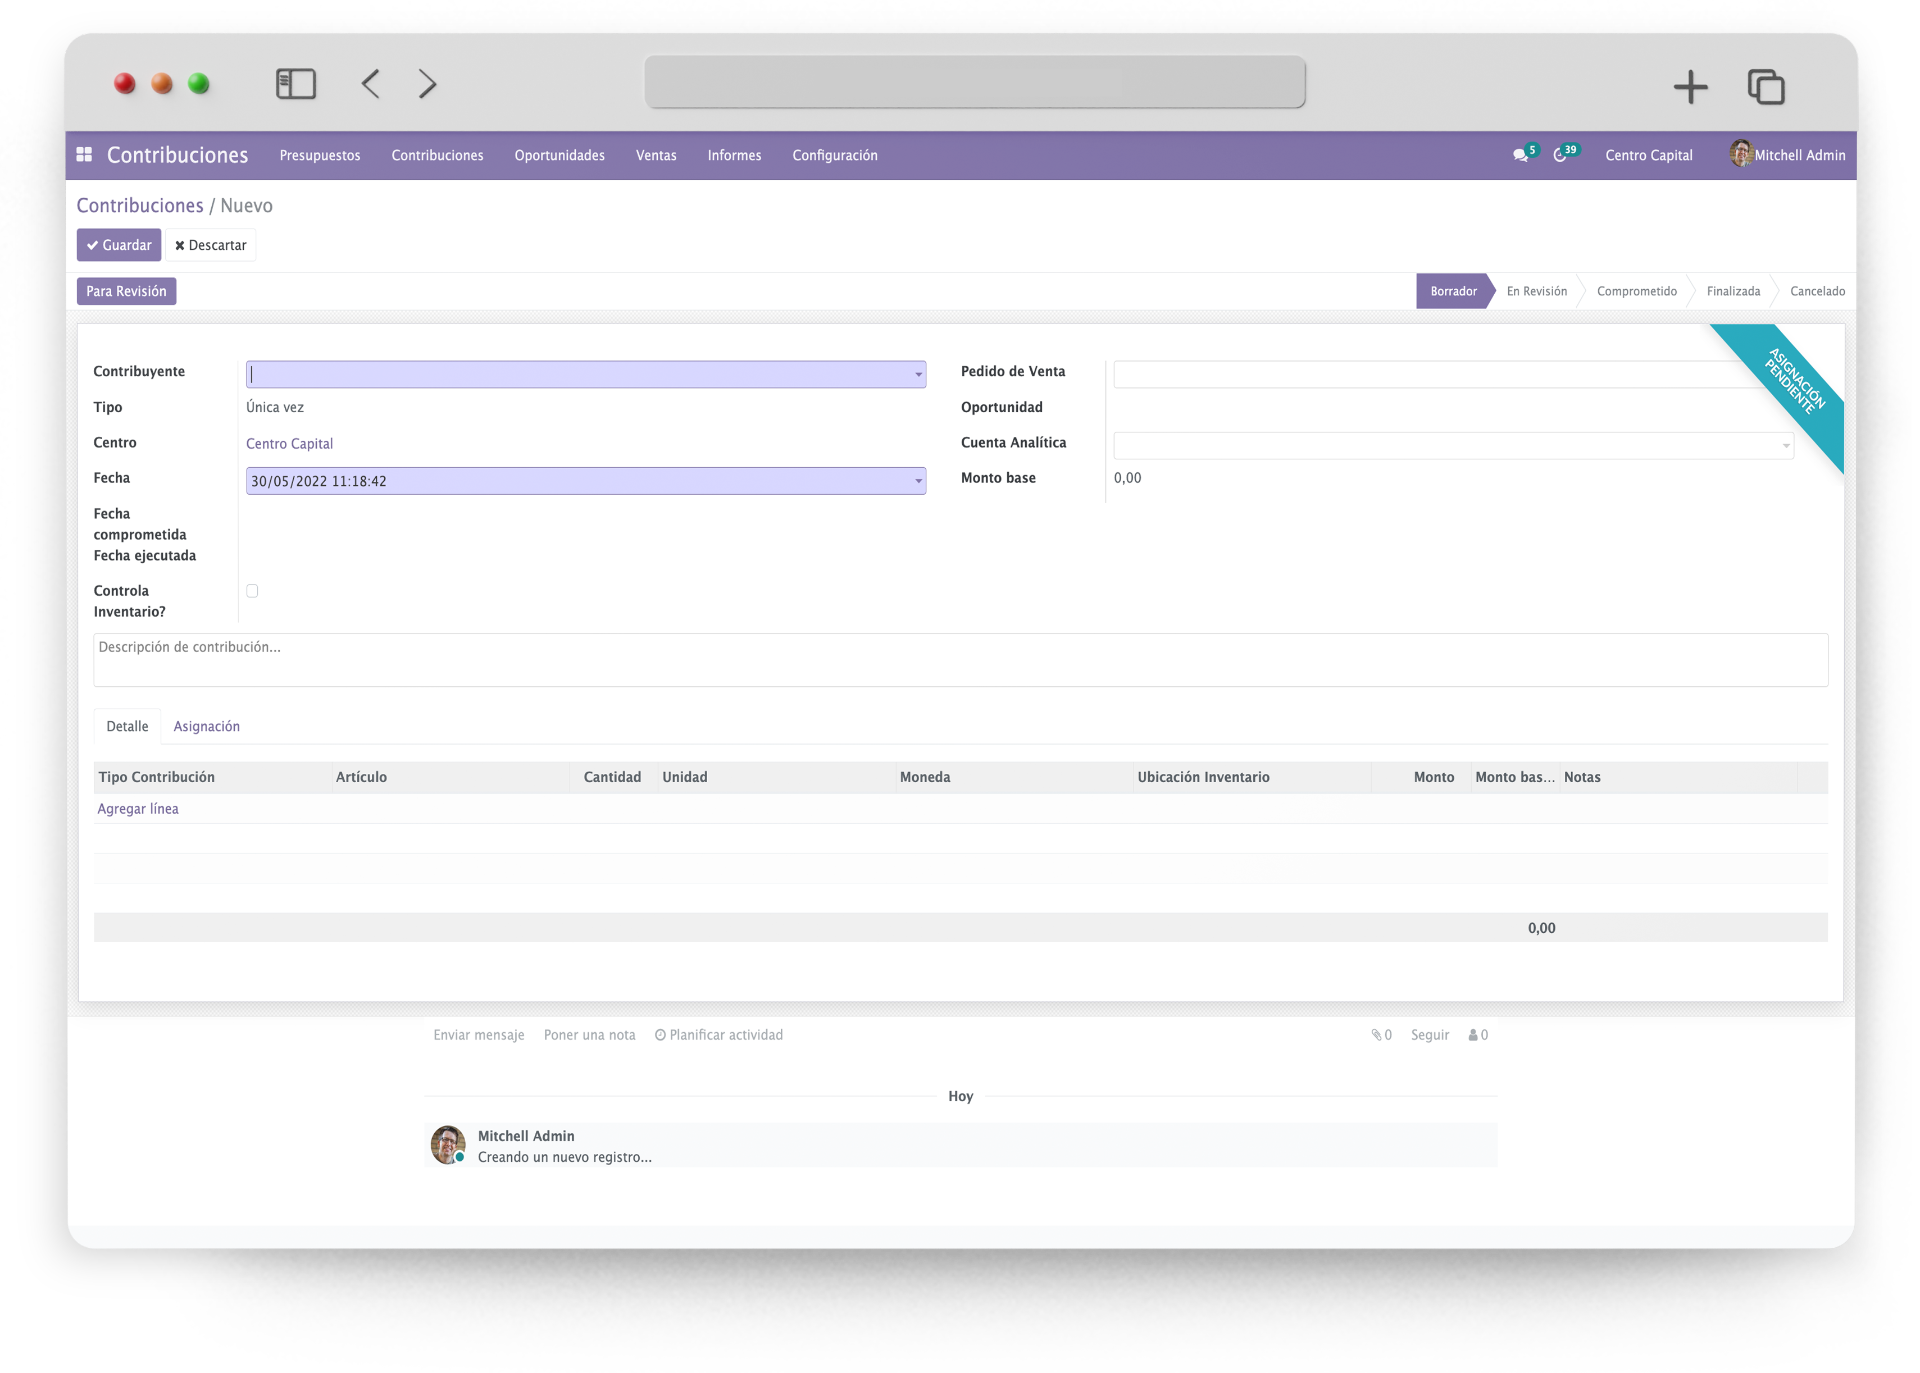Click the followers count icon
This screenshot has width=1920, height=1373.
coord(1478,1035)
